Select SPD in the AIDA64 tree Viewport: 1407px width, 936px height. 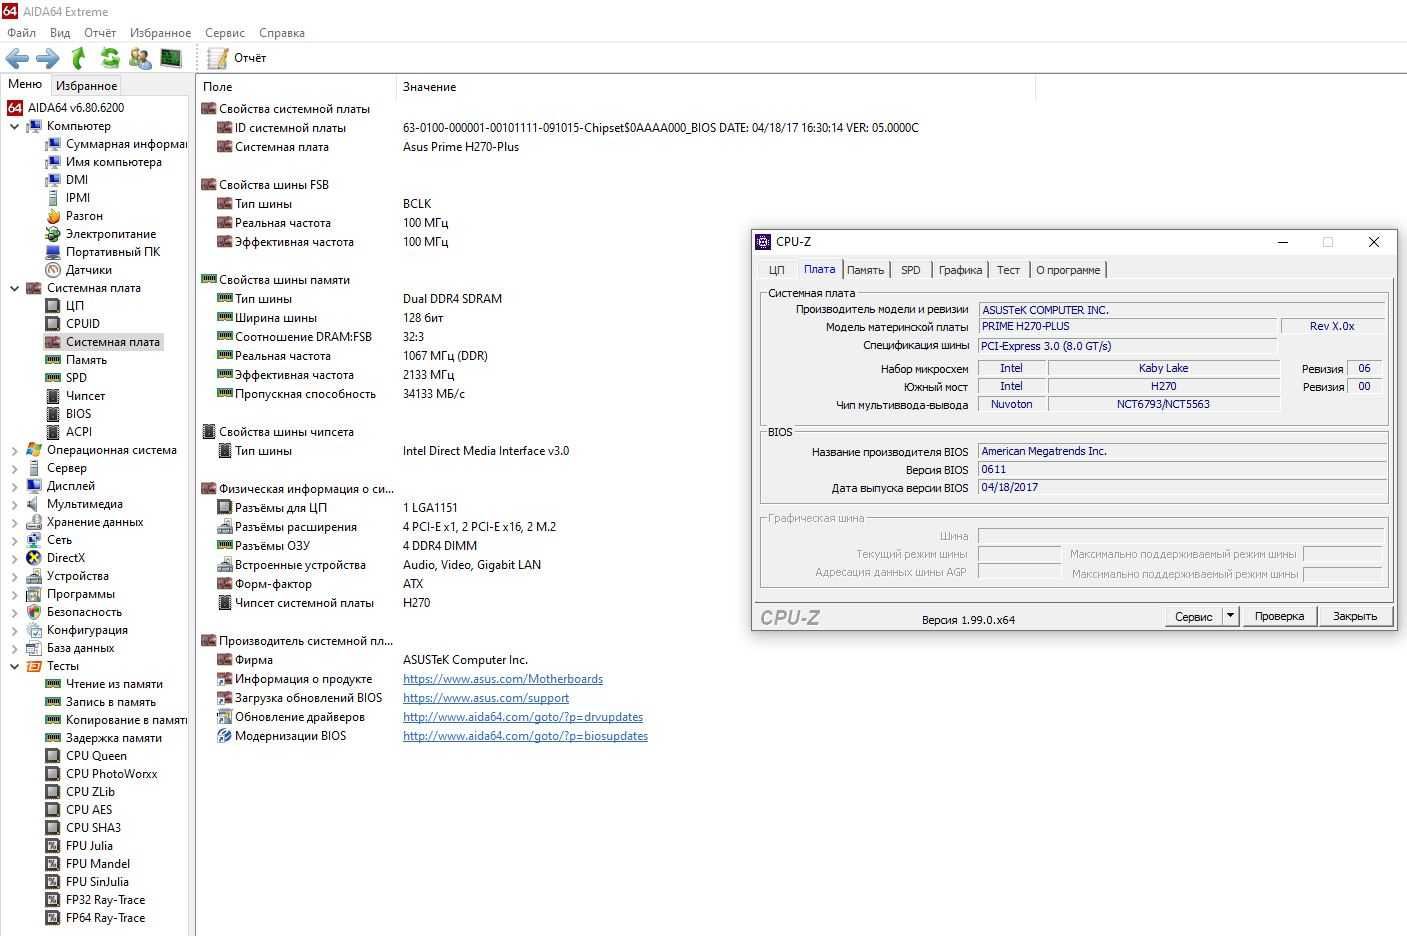(76, 378)
